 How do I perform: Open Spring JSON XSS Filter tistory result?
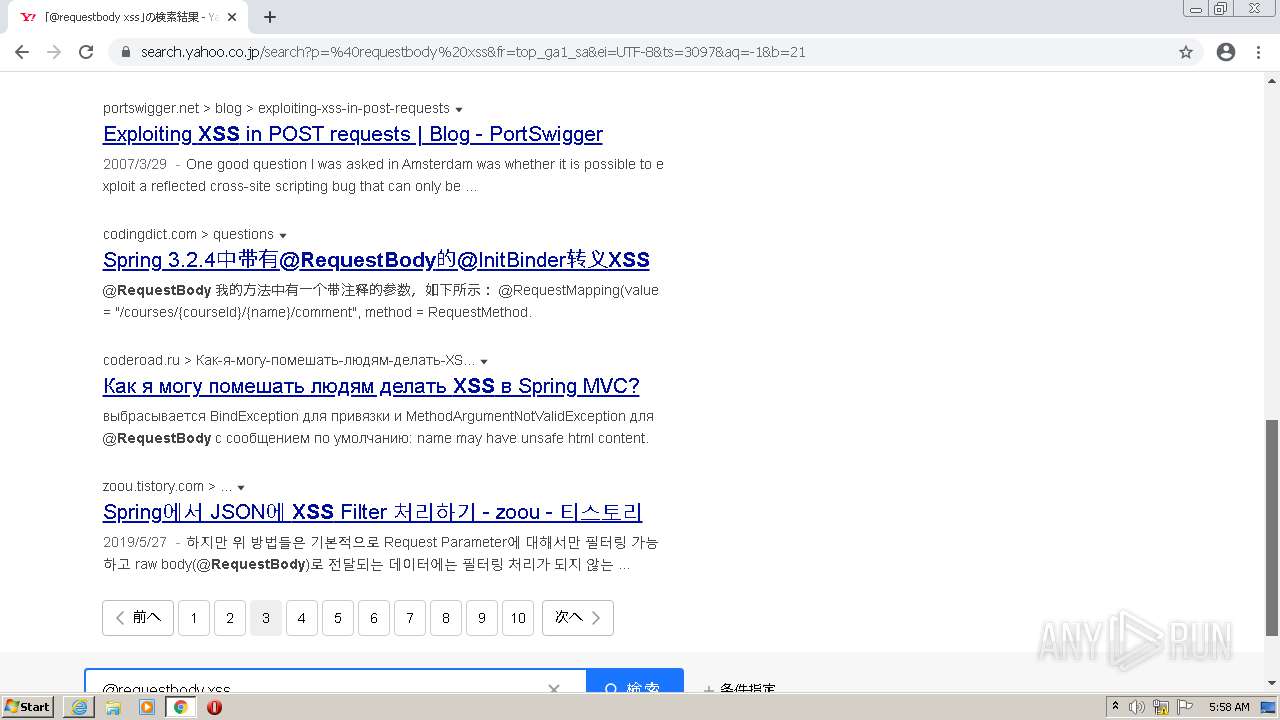click(x=373, y=512)
